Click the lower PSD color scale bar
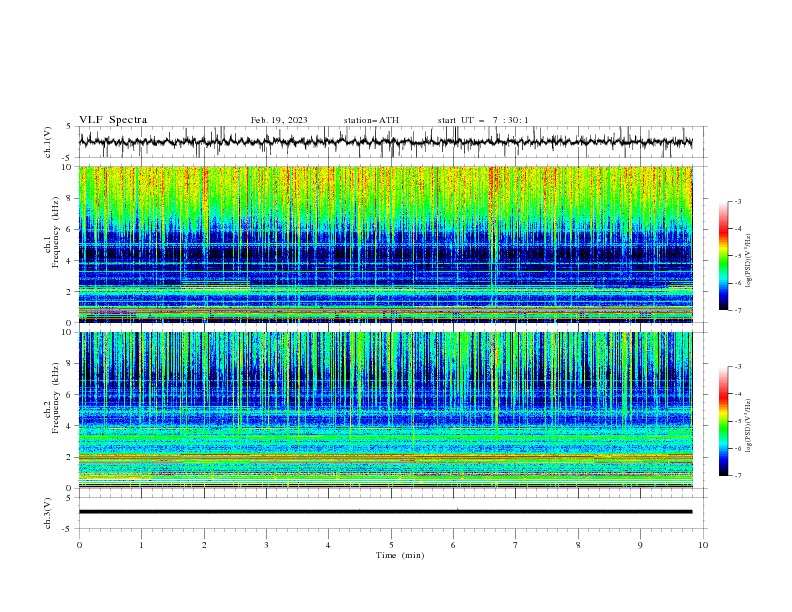This screenshot has height=612, width=792. (x=724, y=421)
